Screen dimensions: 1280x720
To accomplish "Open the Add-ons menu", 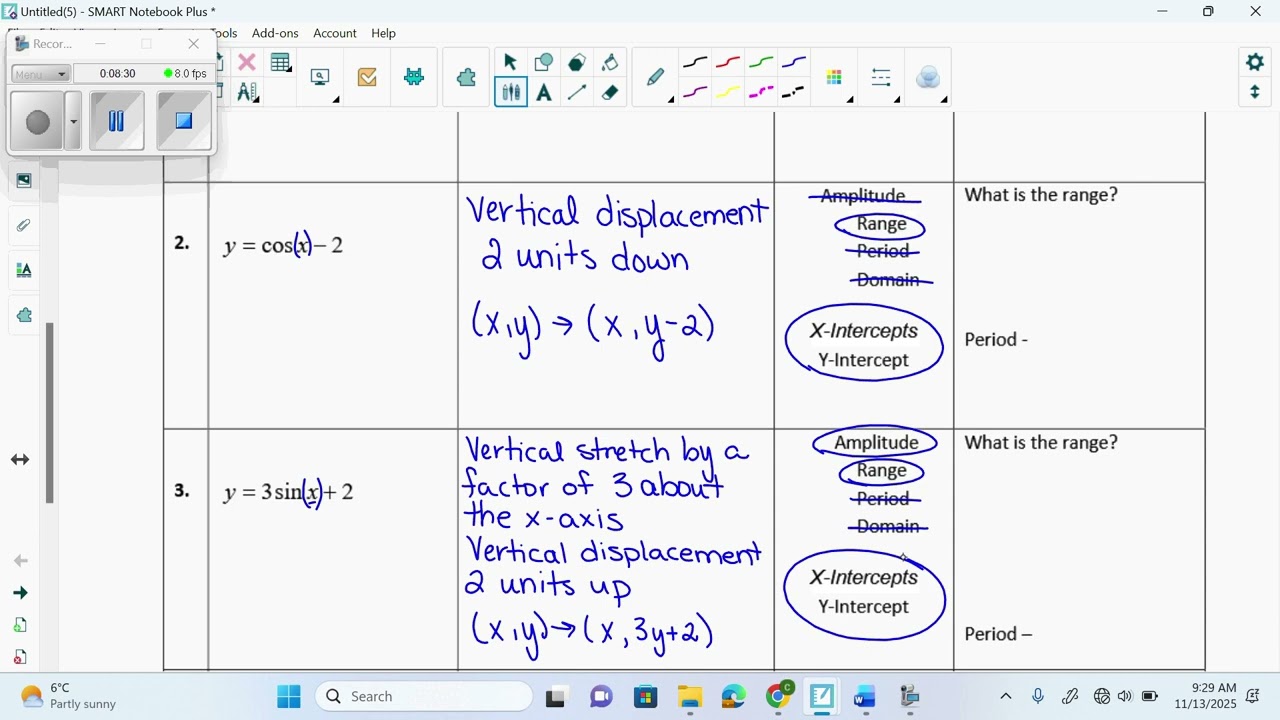I will tap(275, 33).
